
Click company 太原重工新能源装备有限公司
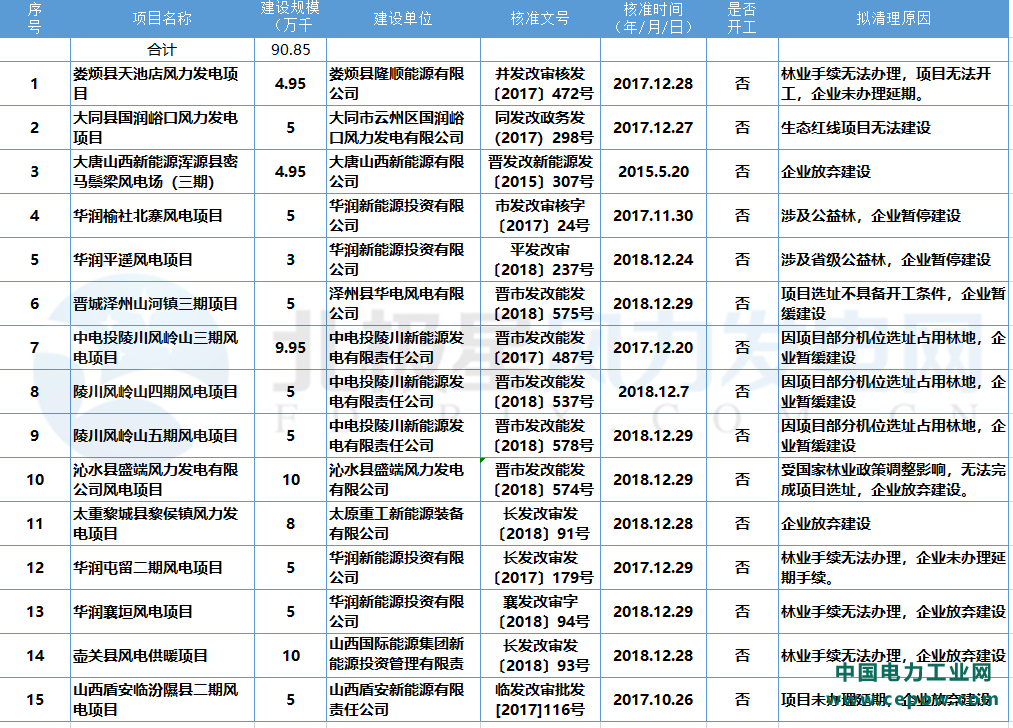[397, 523]
